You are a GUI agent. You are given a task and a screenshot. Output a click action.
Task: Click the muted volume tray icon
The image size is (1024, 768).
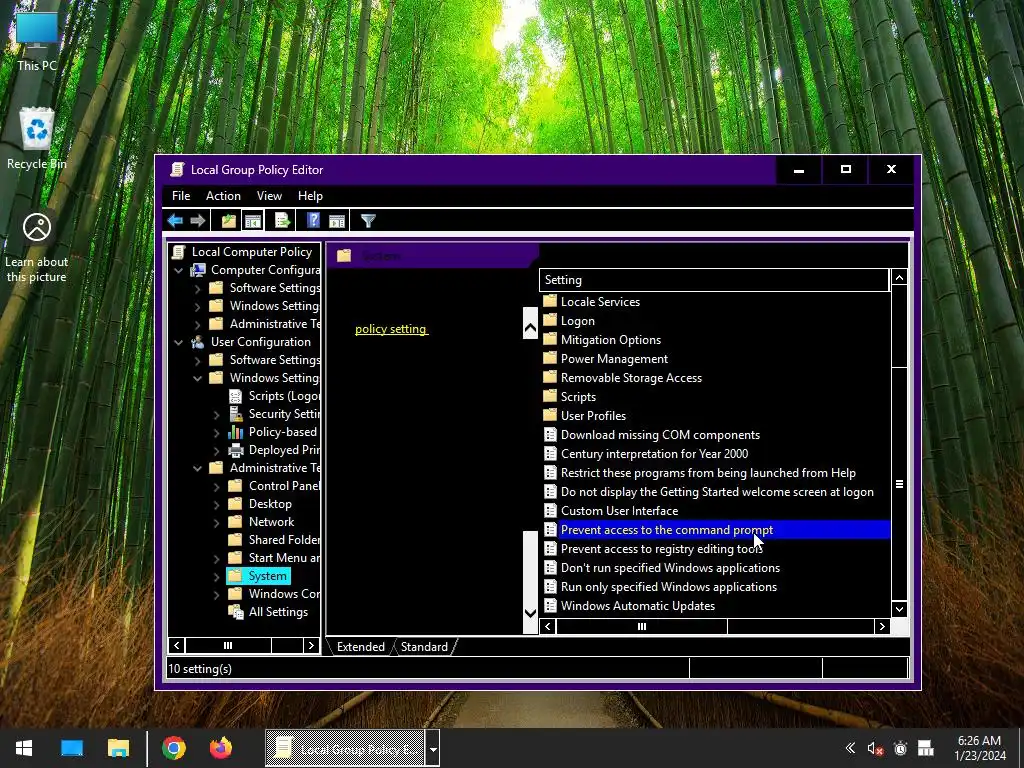(x=875, y=748)
